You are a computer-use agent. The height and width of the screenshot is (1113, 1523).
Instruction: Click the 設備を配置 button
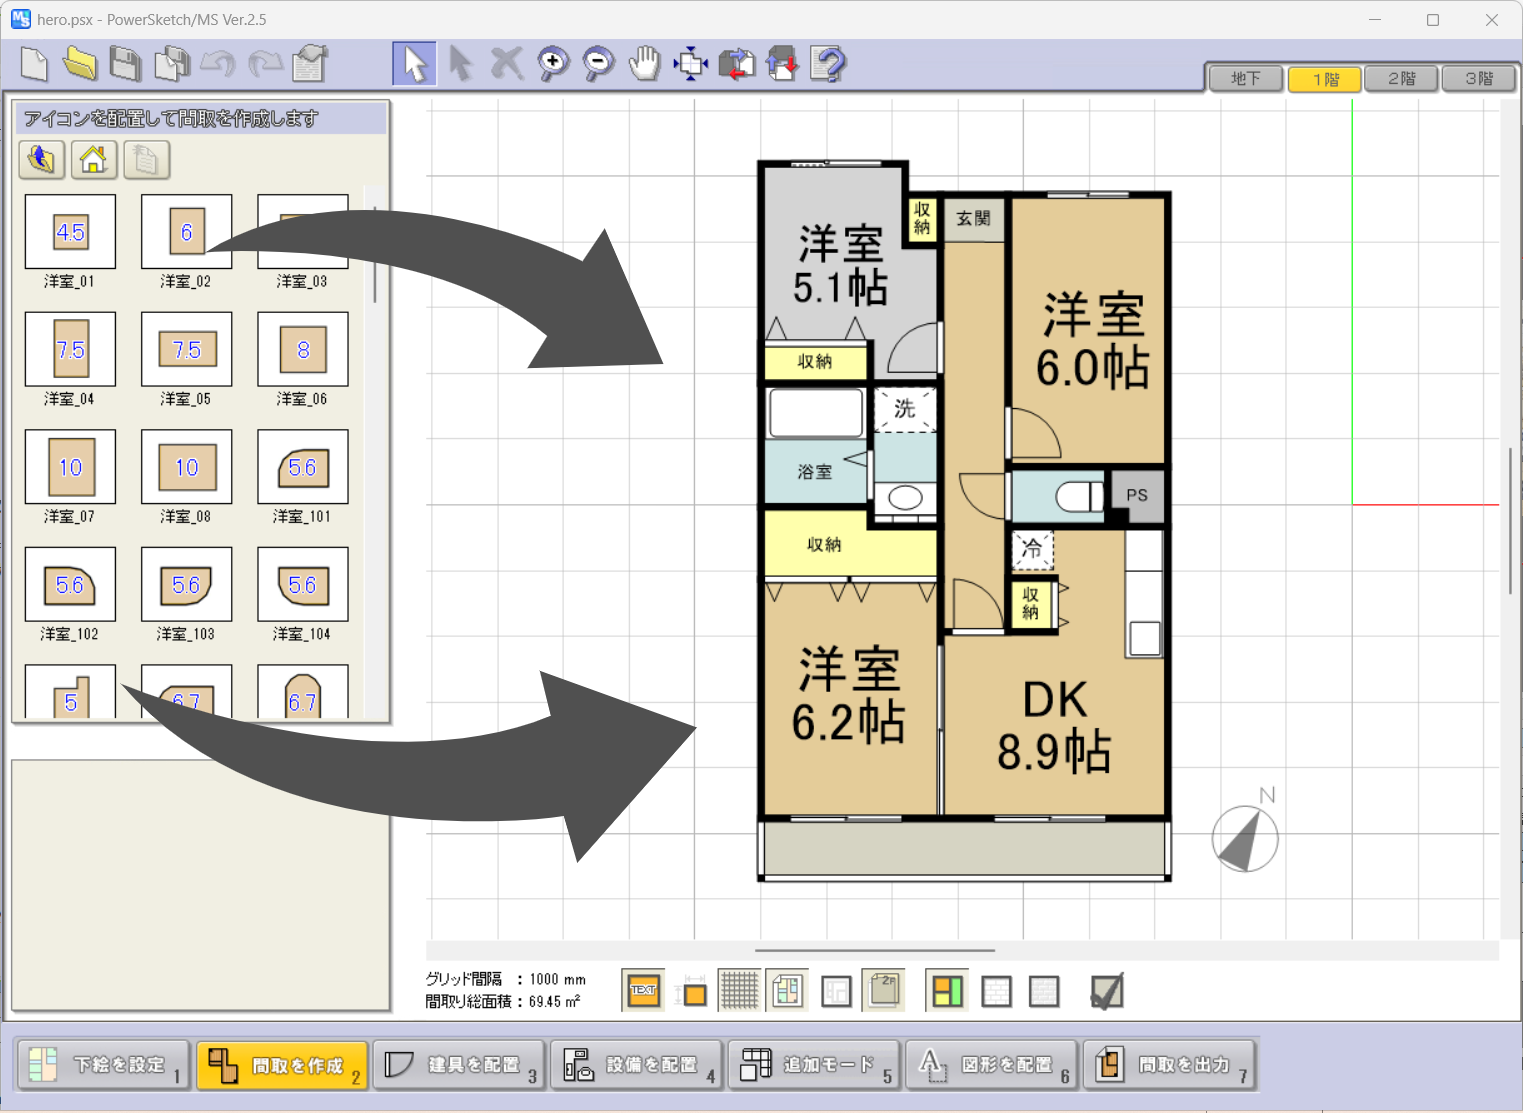click(635, 1064)
